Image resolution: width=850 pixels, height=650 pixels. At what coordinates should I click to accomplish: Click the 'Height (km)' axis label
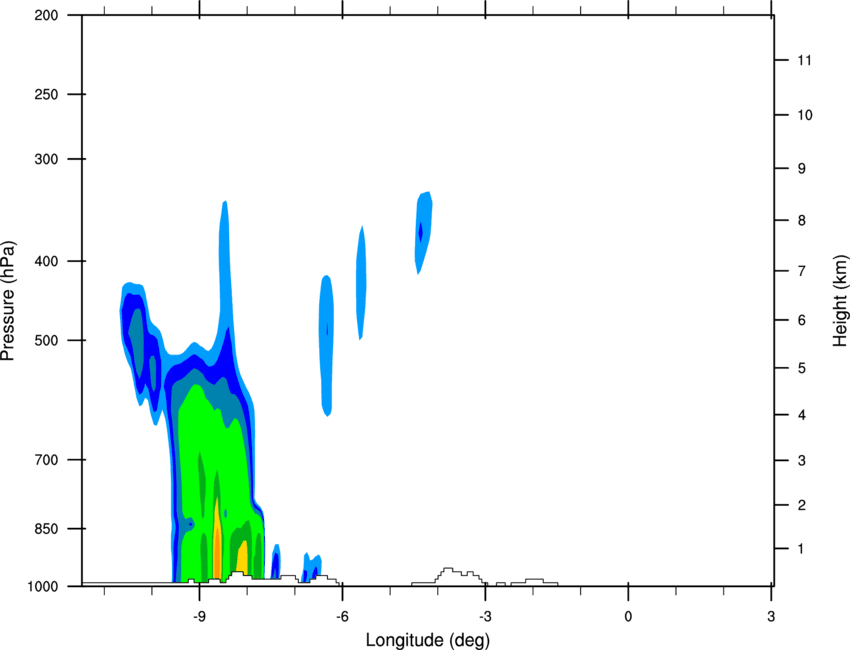coord(840,301)
